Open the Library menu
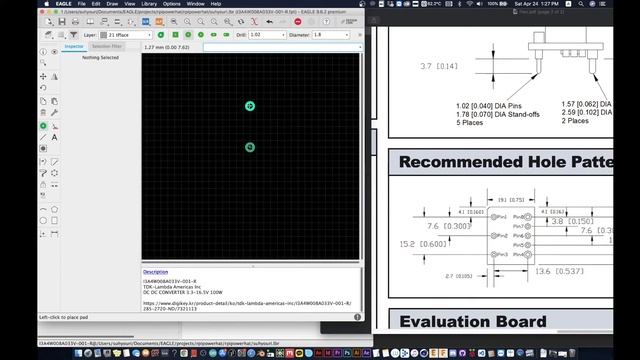Screen dimensions: 640x360 click(x=149, y=4)
